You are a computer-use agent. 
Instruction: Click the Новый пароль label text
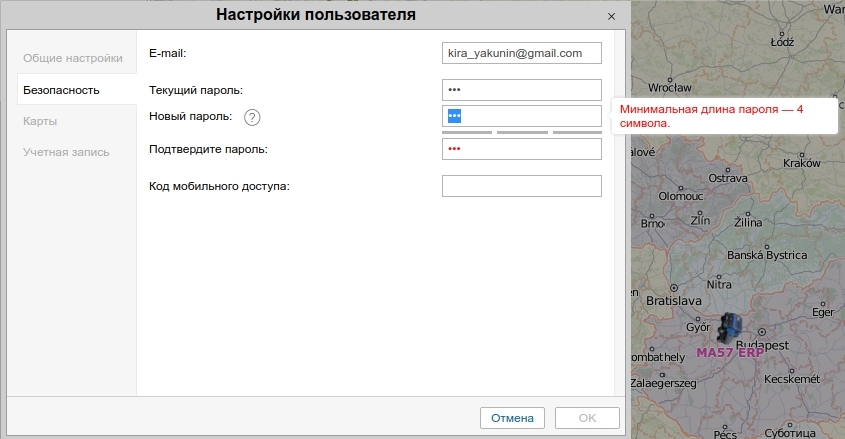(191, 116)
